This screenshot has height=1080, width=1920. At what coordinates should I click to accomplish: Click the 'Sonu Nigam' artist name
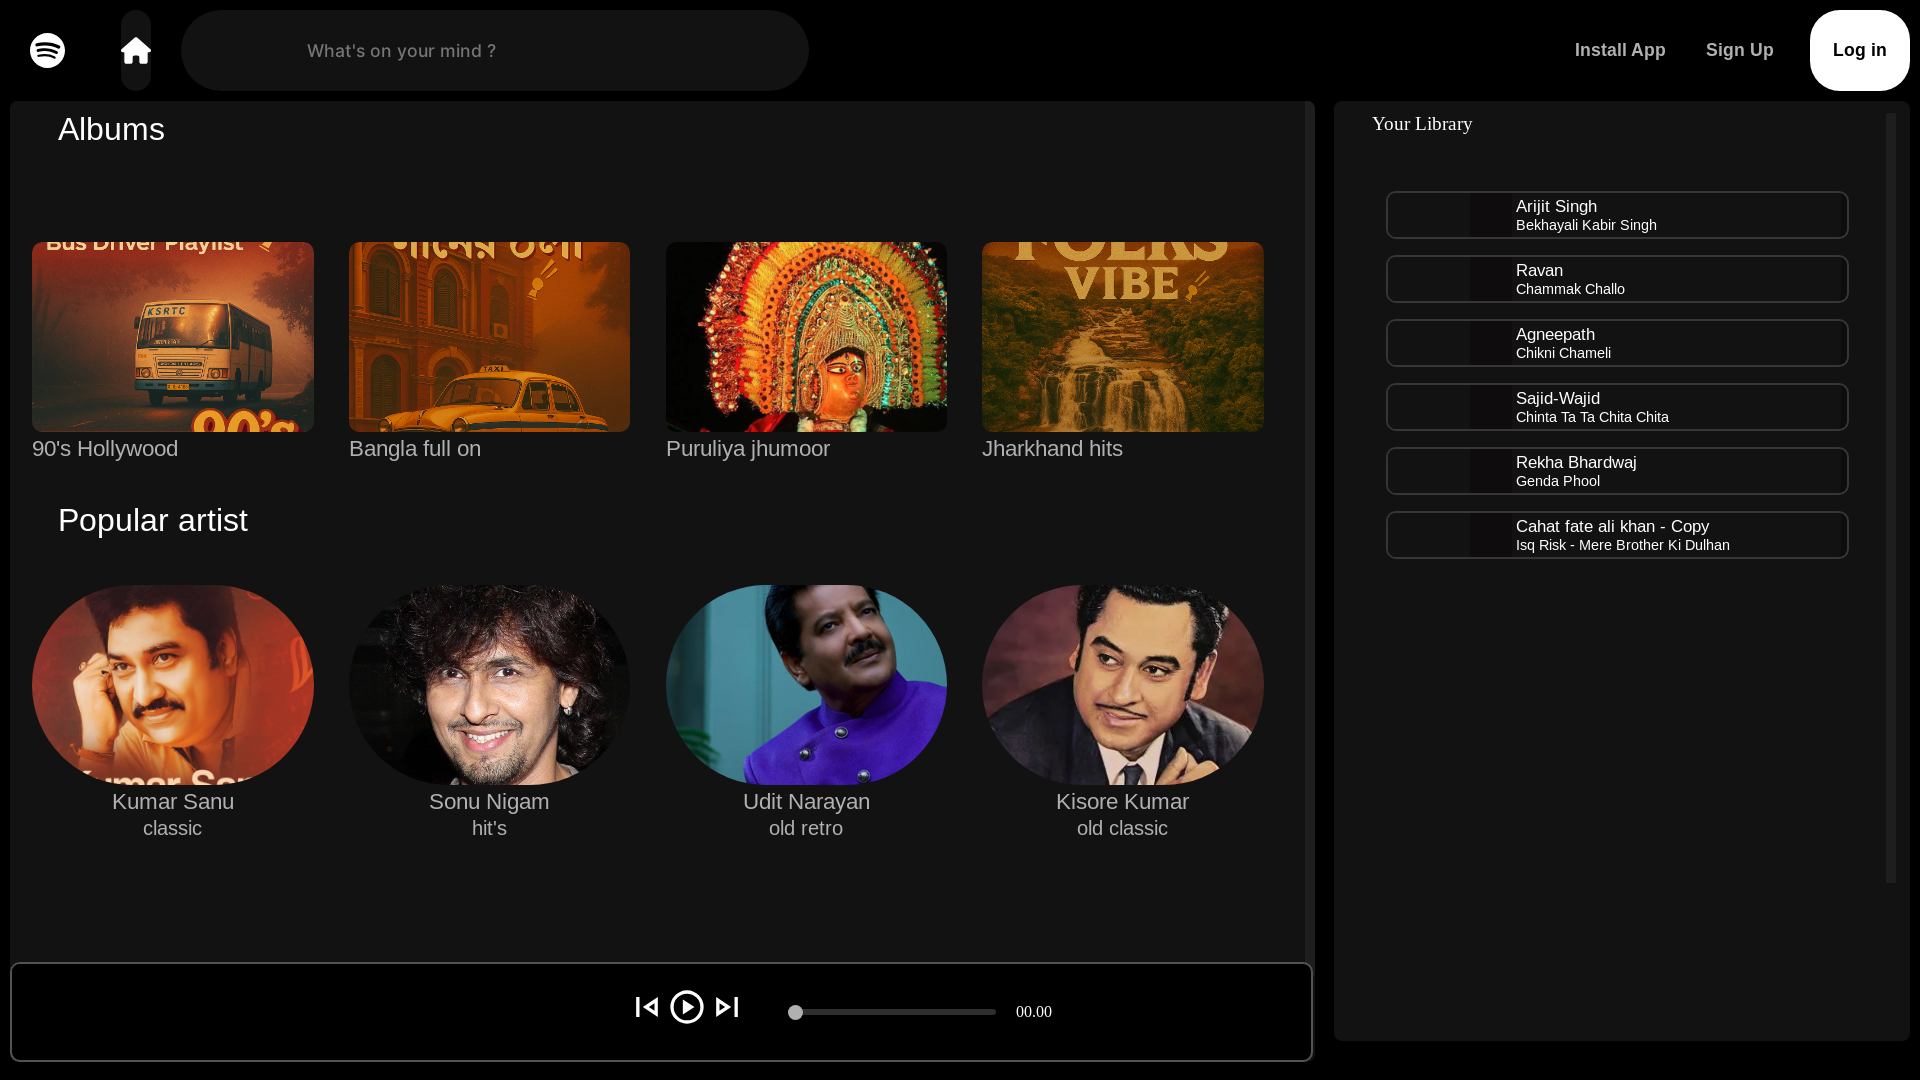point(489,802)
